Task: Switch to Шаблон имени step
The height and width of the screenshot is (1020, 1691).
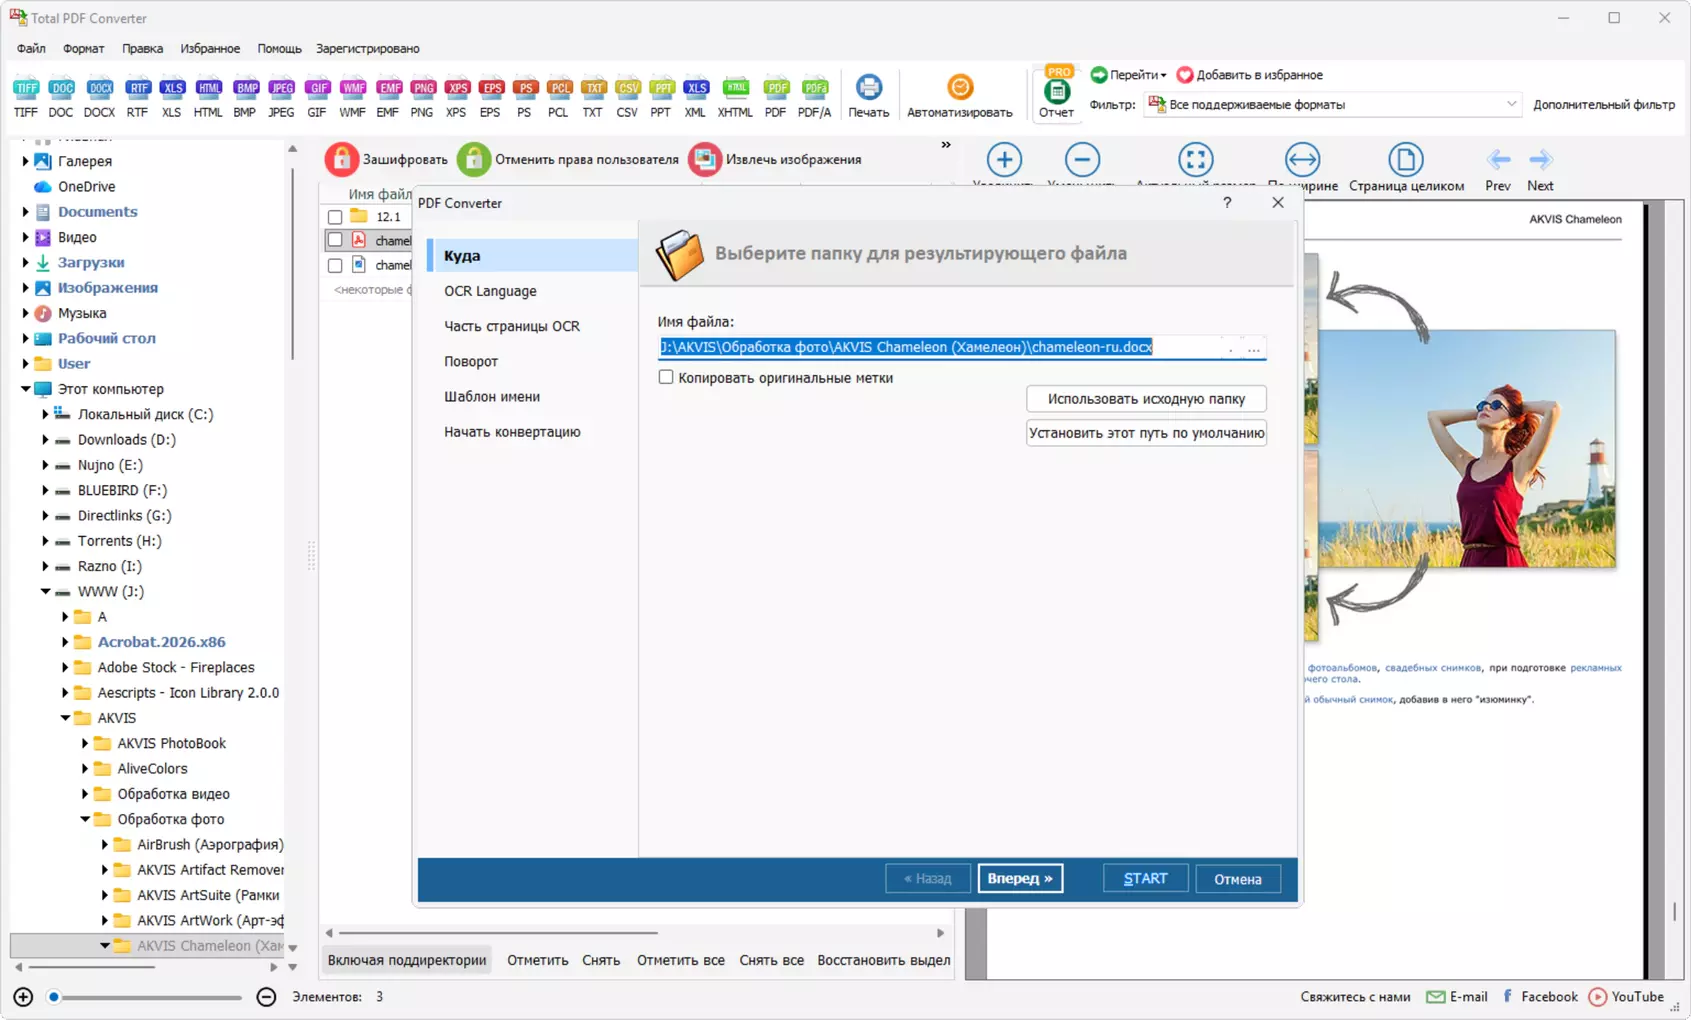Action: pos(492,396)
